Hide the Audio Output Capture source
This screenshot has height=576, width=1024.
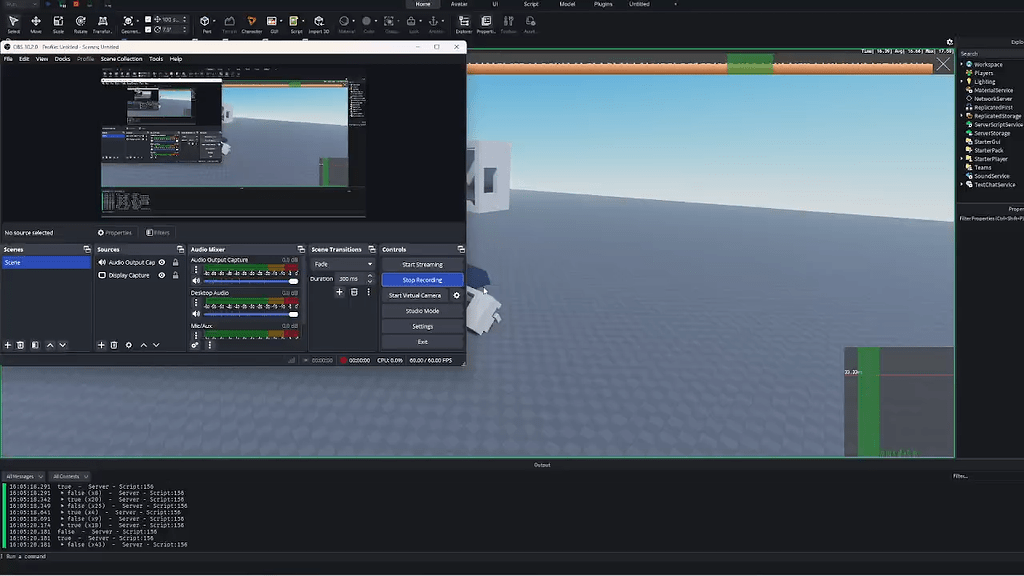point(162,263)
